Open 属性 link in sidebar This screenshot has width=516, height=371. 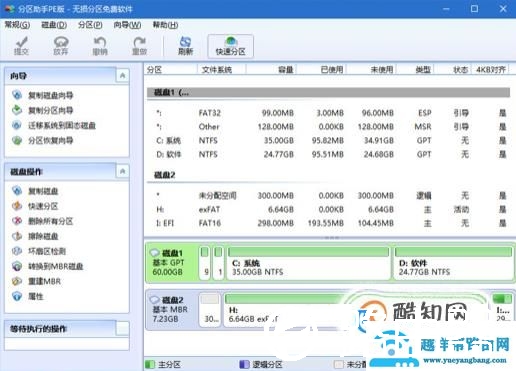point(36,296)
